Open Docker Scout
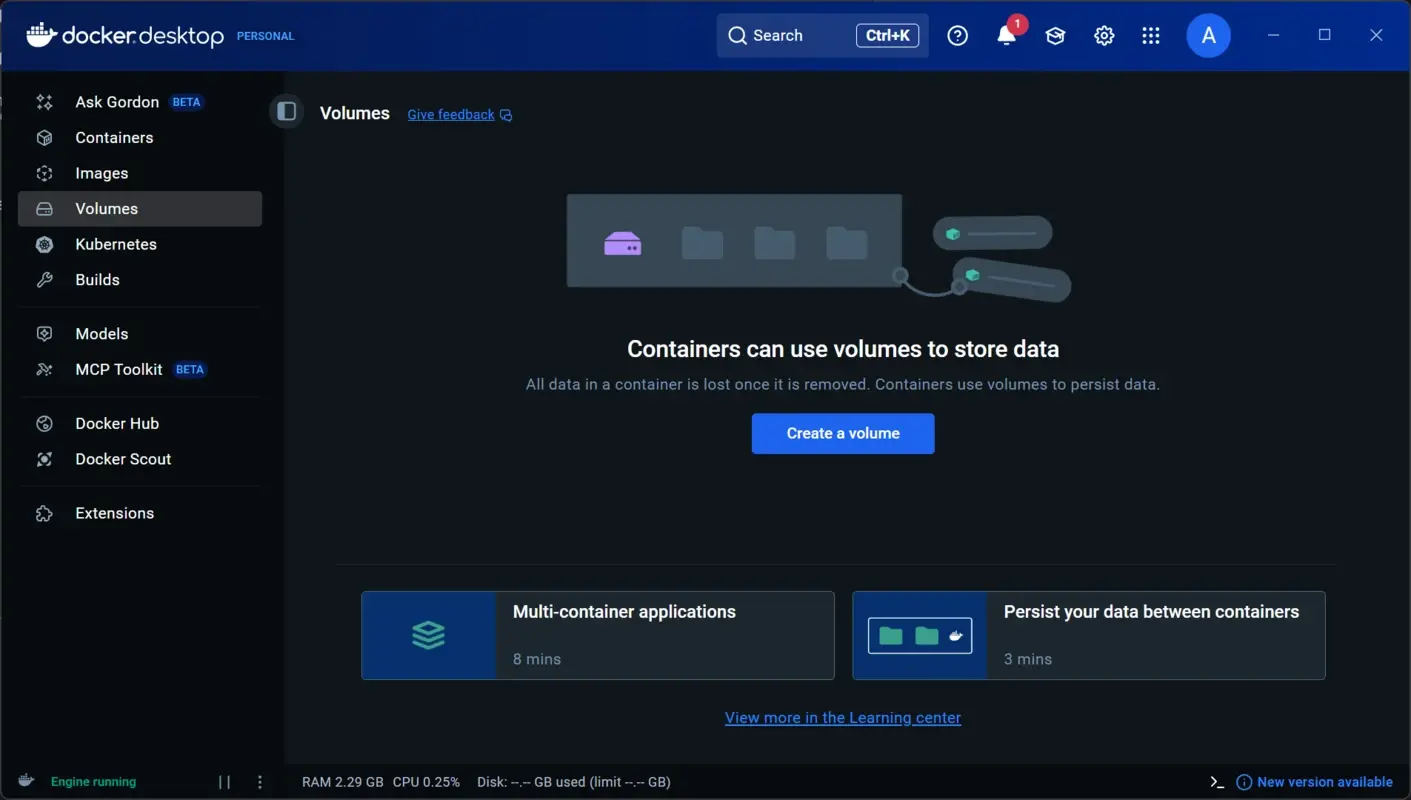The height and width of the screenshot is (800, 1411). pyautogui.click(x=122, y=459)
